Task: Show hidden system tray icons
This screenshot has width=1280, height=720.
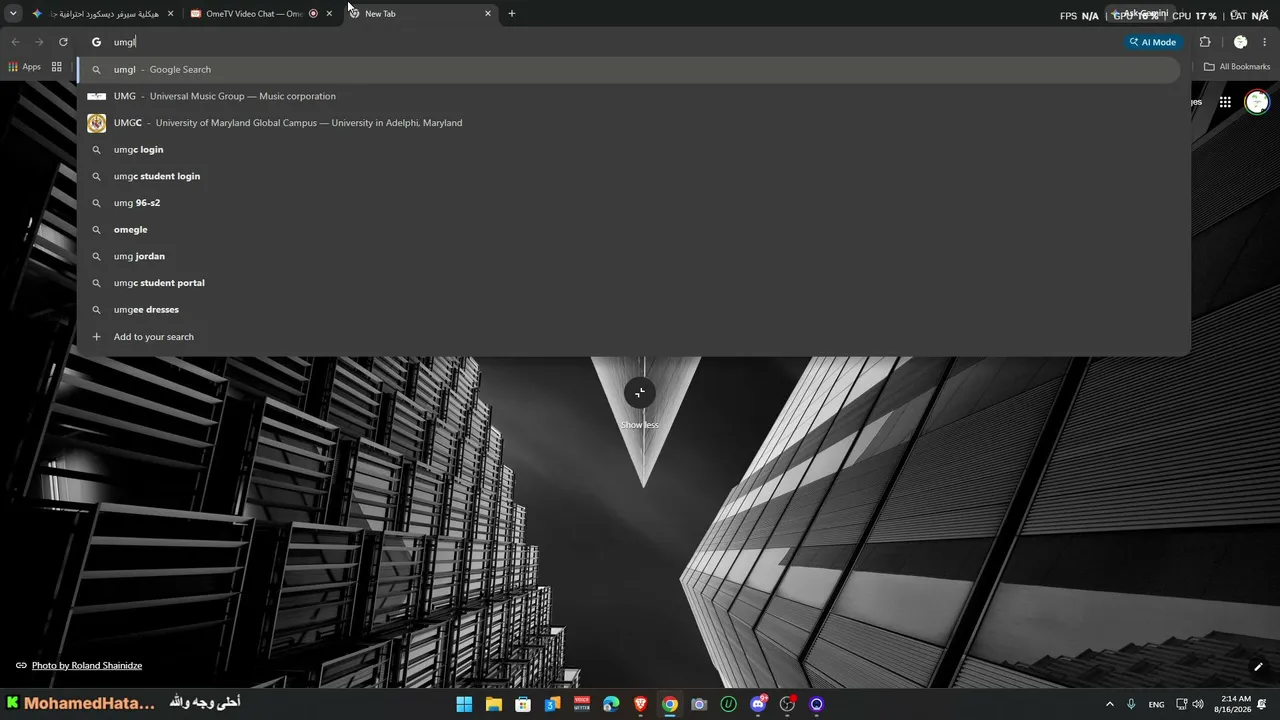Action: click(1110, 704)
